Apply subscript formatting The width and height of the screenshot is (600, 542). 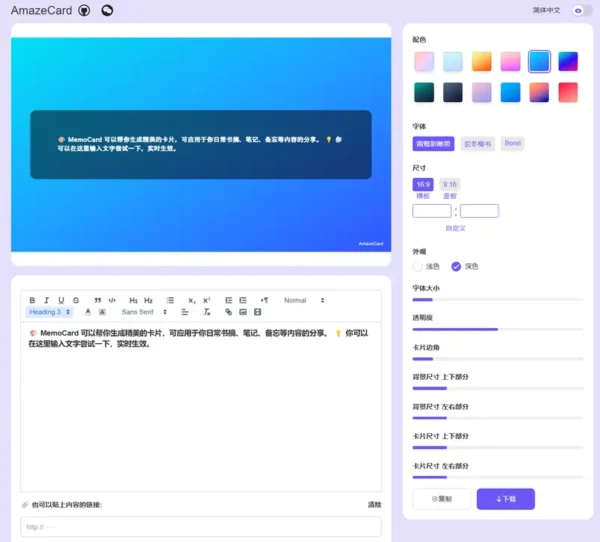tap(192, 300)
